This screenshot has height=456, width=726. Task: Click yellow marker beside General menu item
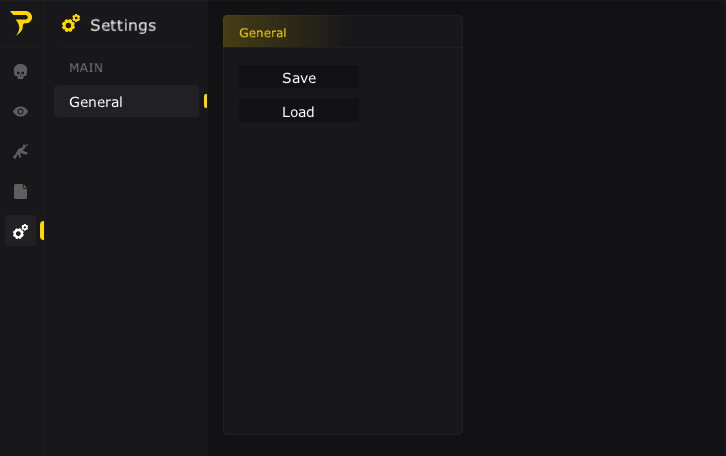coord(205,101)
